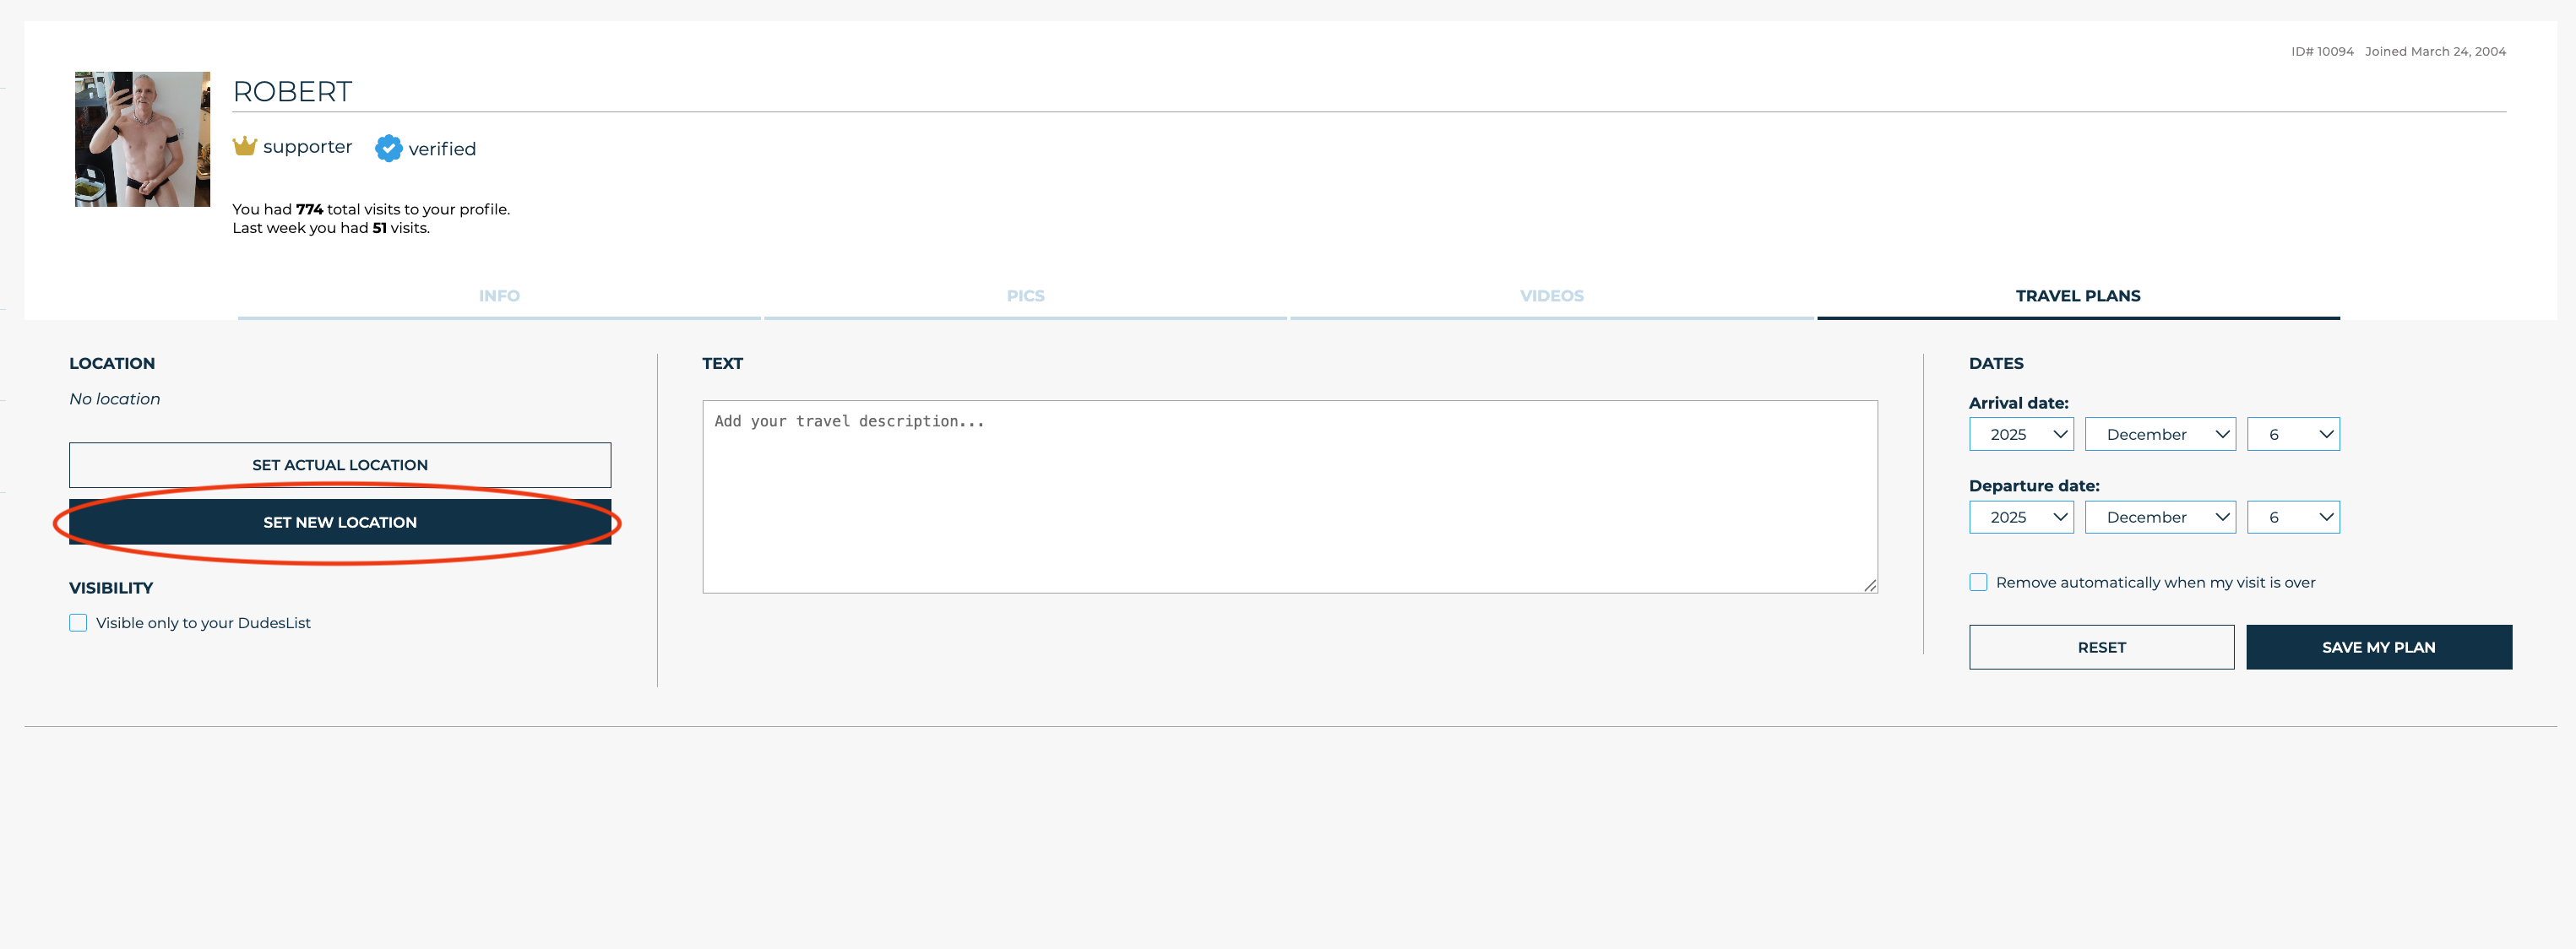Open the arrival month dropdown
The height and width of the screenshot is (949, 2576).
(2160, 434)
